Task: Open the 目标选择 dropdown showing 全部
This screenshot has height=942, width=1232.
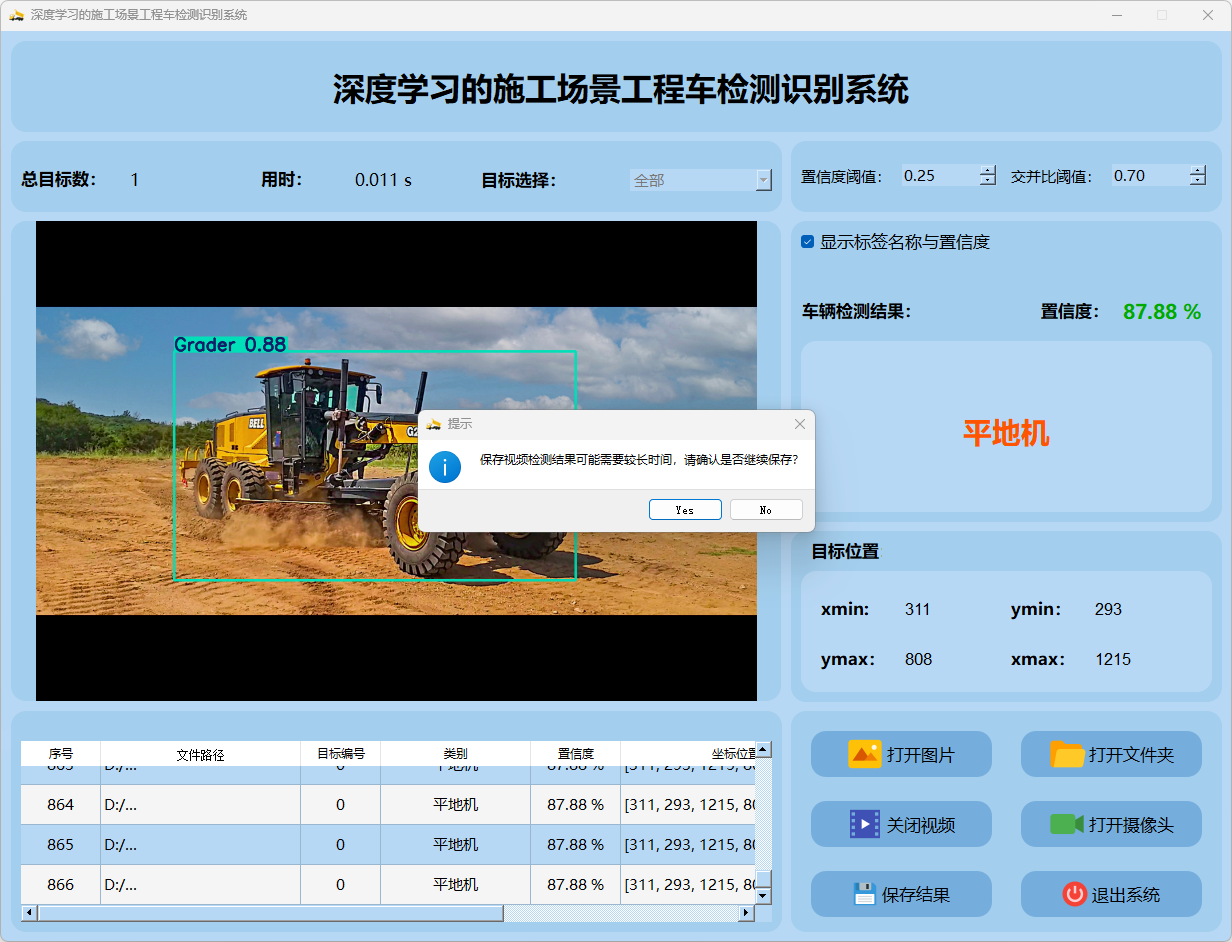Action: pyautogui.click(x=763, y=180)
